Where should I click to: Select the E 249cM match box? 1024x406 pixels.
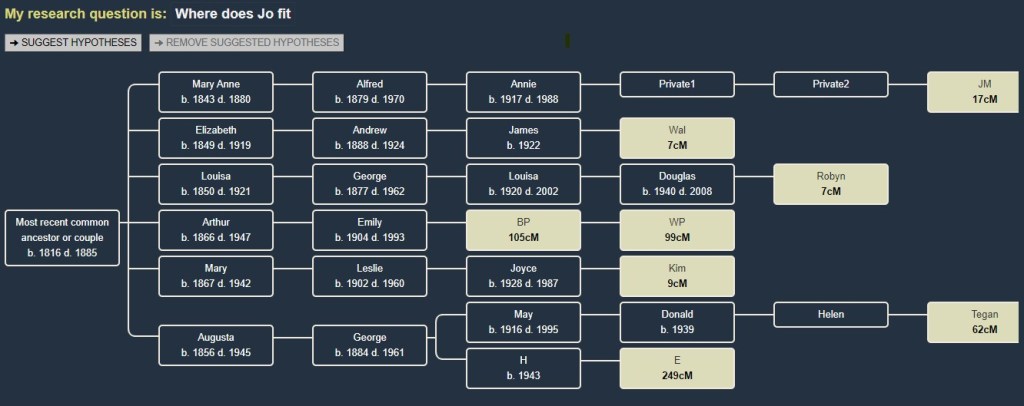(677, 368)
